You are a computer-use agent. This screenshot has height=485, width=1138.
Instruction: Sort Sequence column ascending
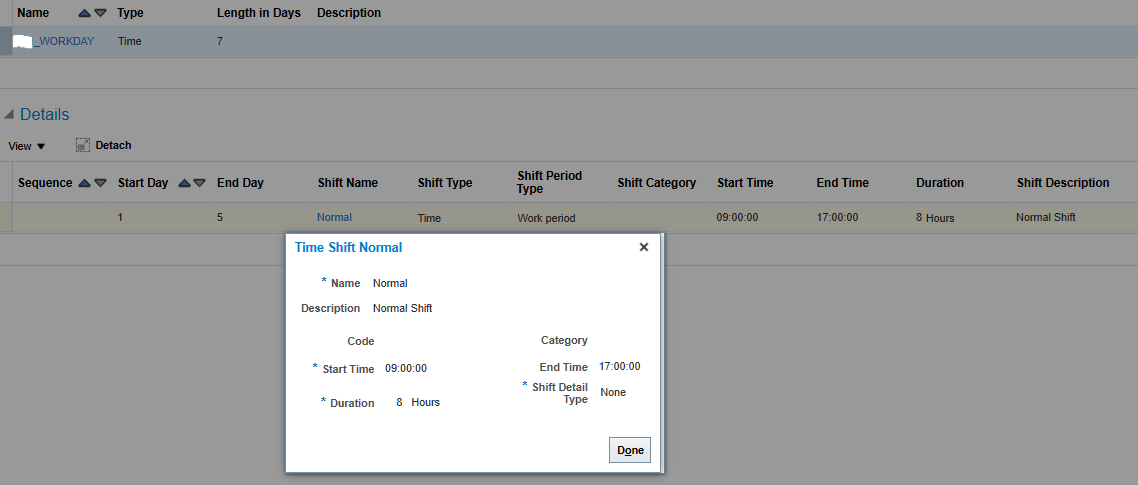[x=85, y=183]
